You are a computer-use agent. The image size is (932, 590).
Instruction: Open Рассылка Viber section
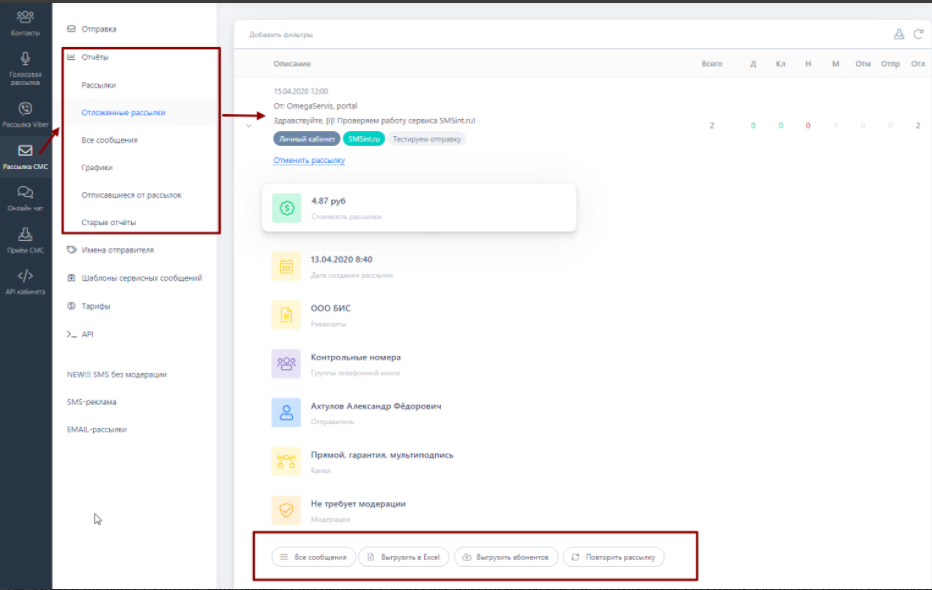pyautogui.click(x=25, y=115)
